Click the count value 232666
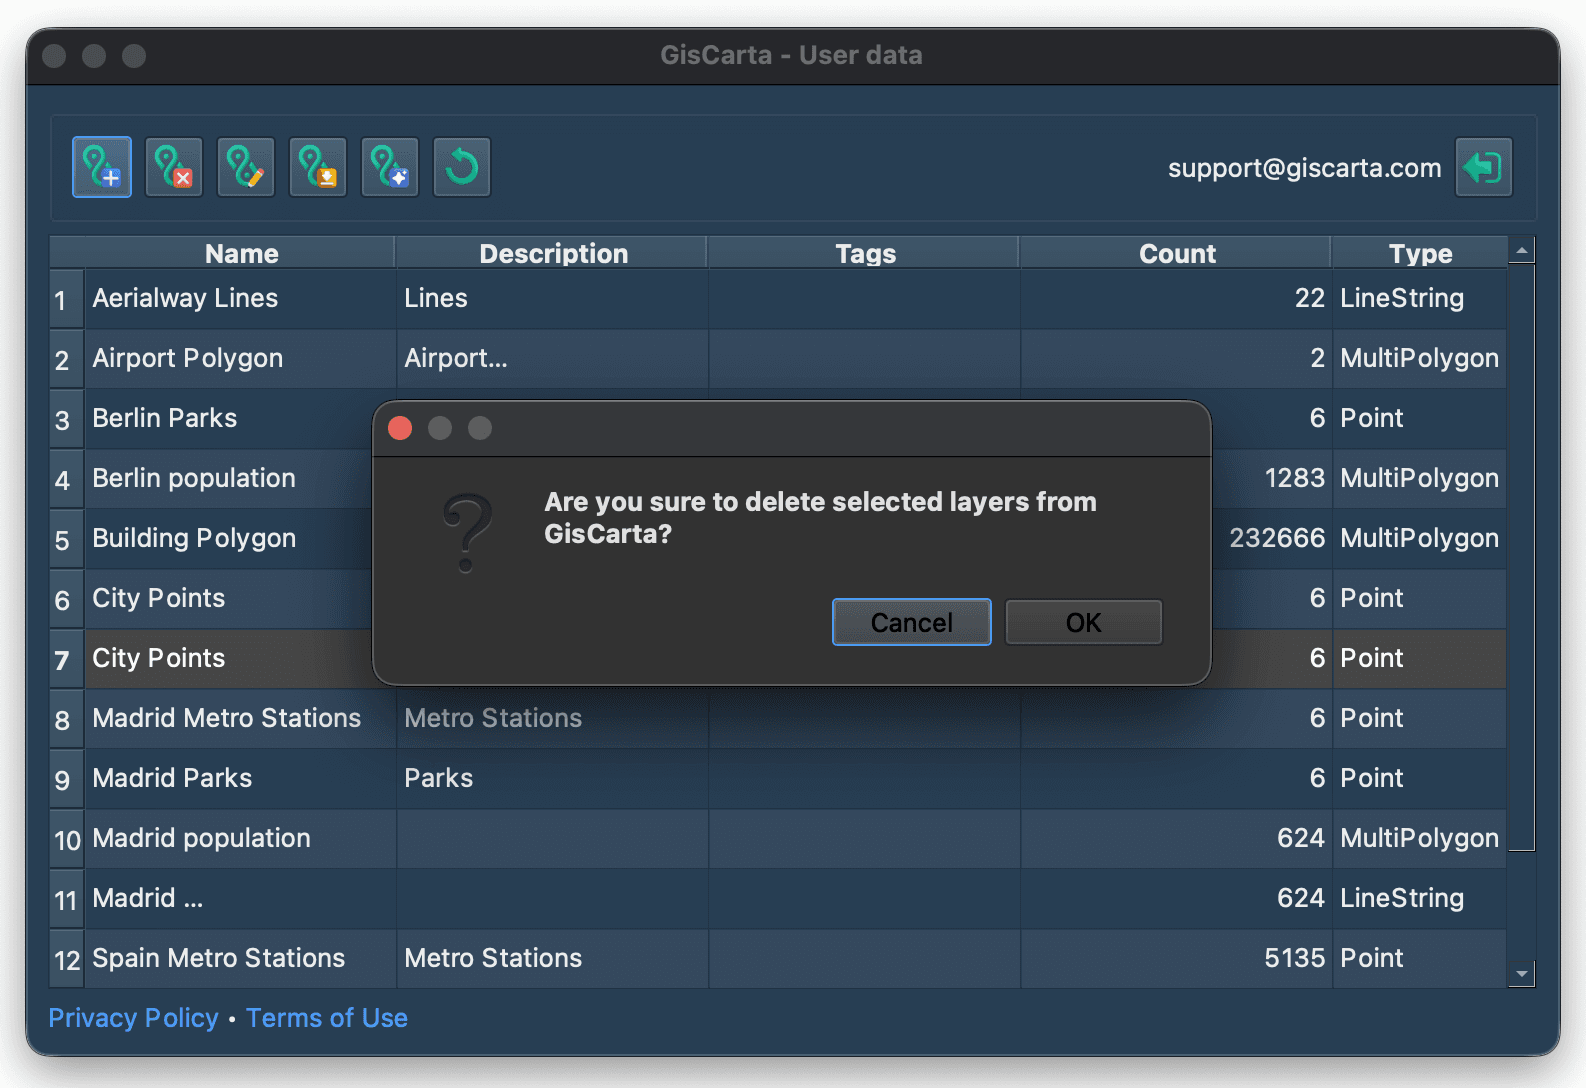 1277,538
